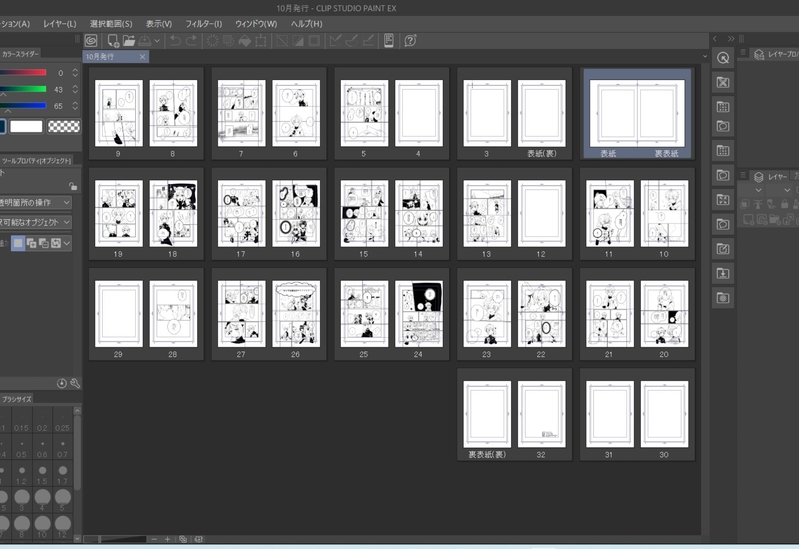Select transparent color checkered swatch
The width and height of the screenshot is (799, 549).
64,126
